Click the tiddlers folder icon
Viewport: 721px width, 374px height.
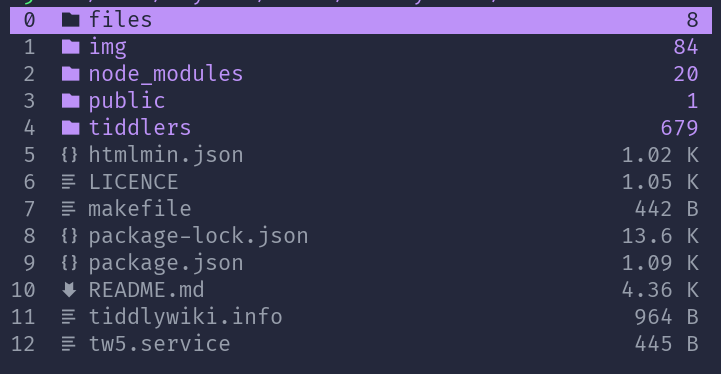[x=70, y=128]
